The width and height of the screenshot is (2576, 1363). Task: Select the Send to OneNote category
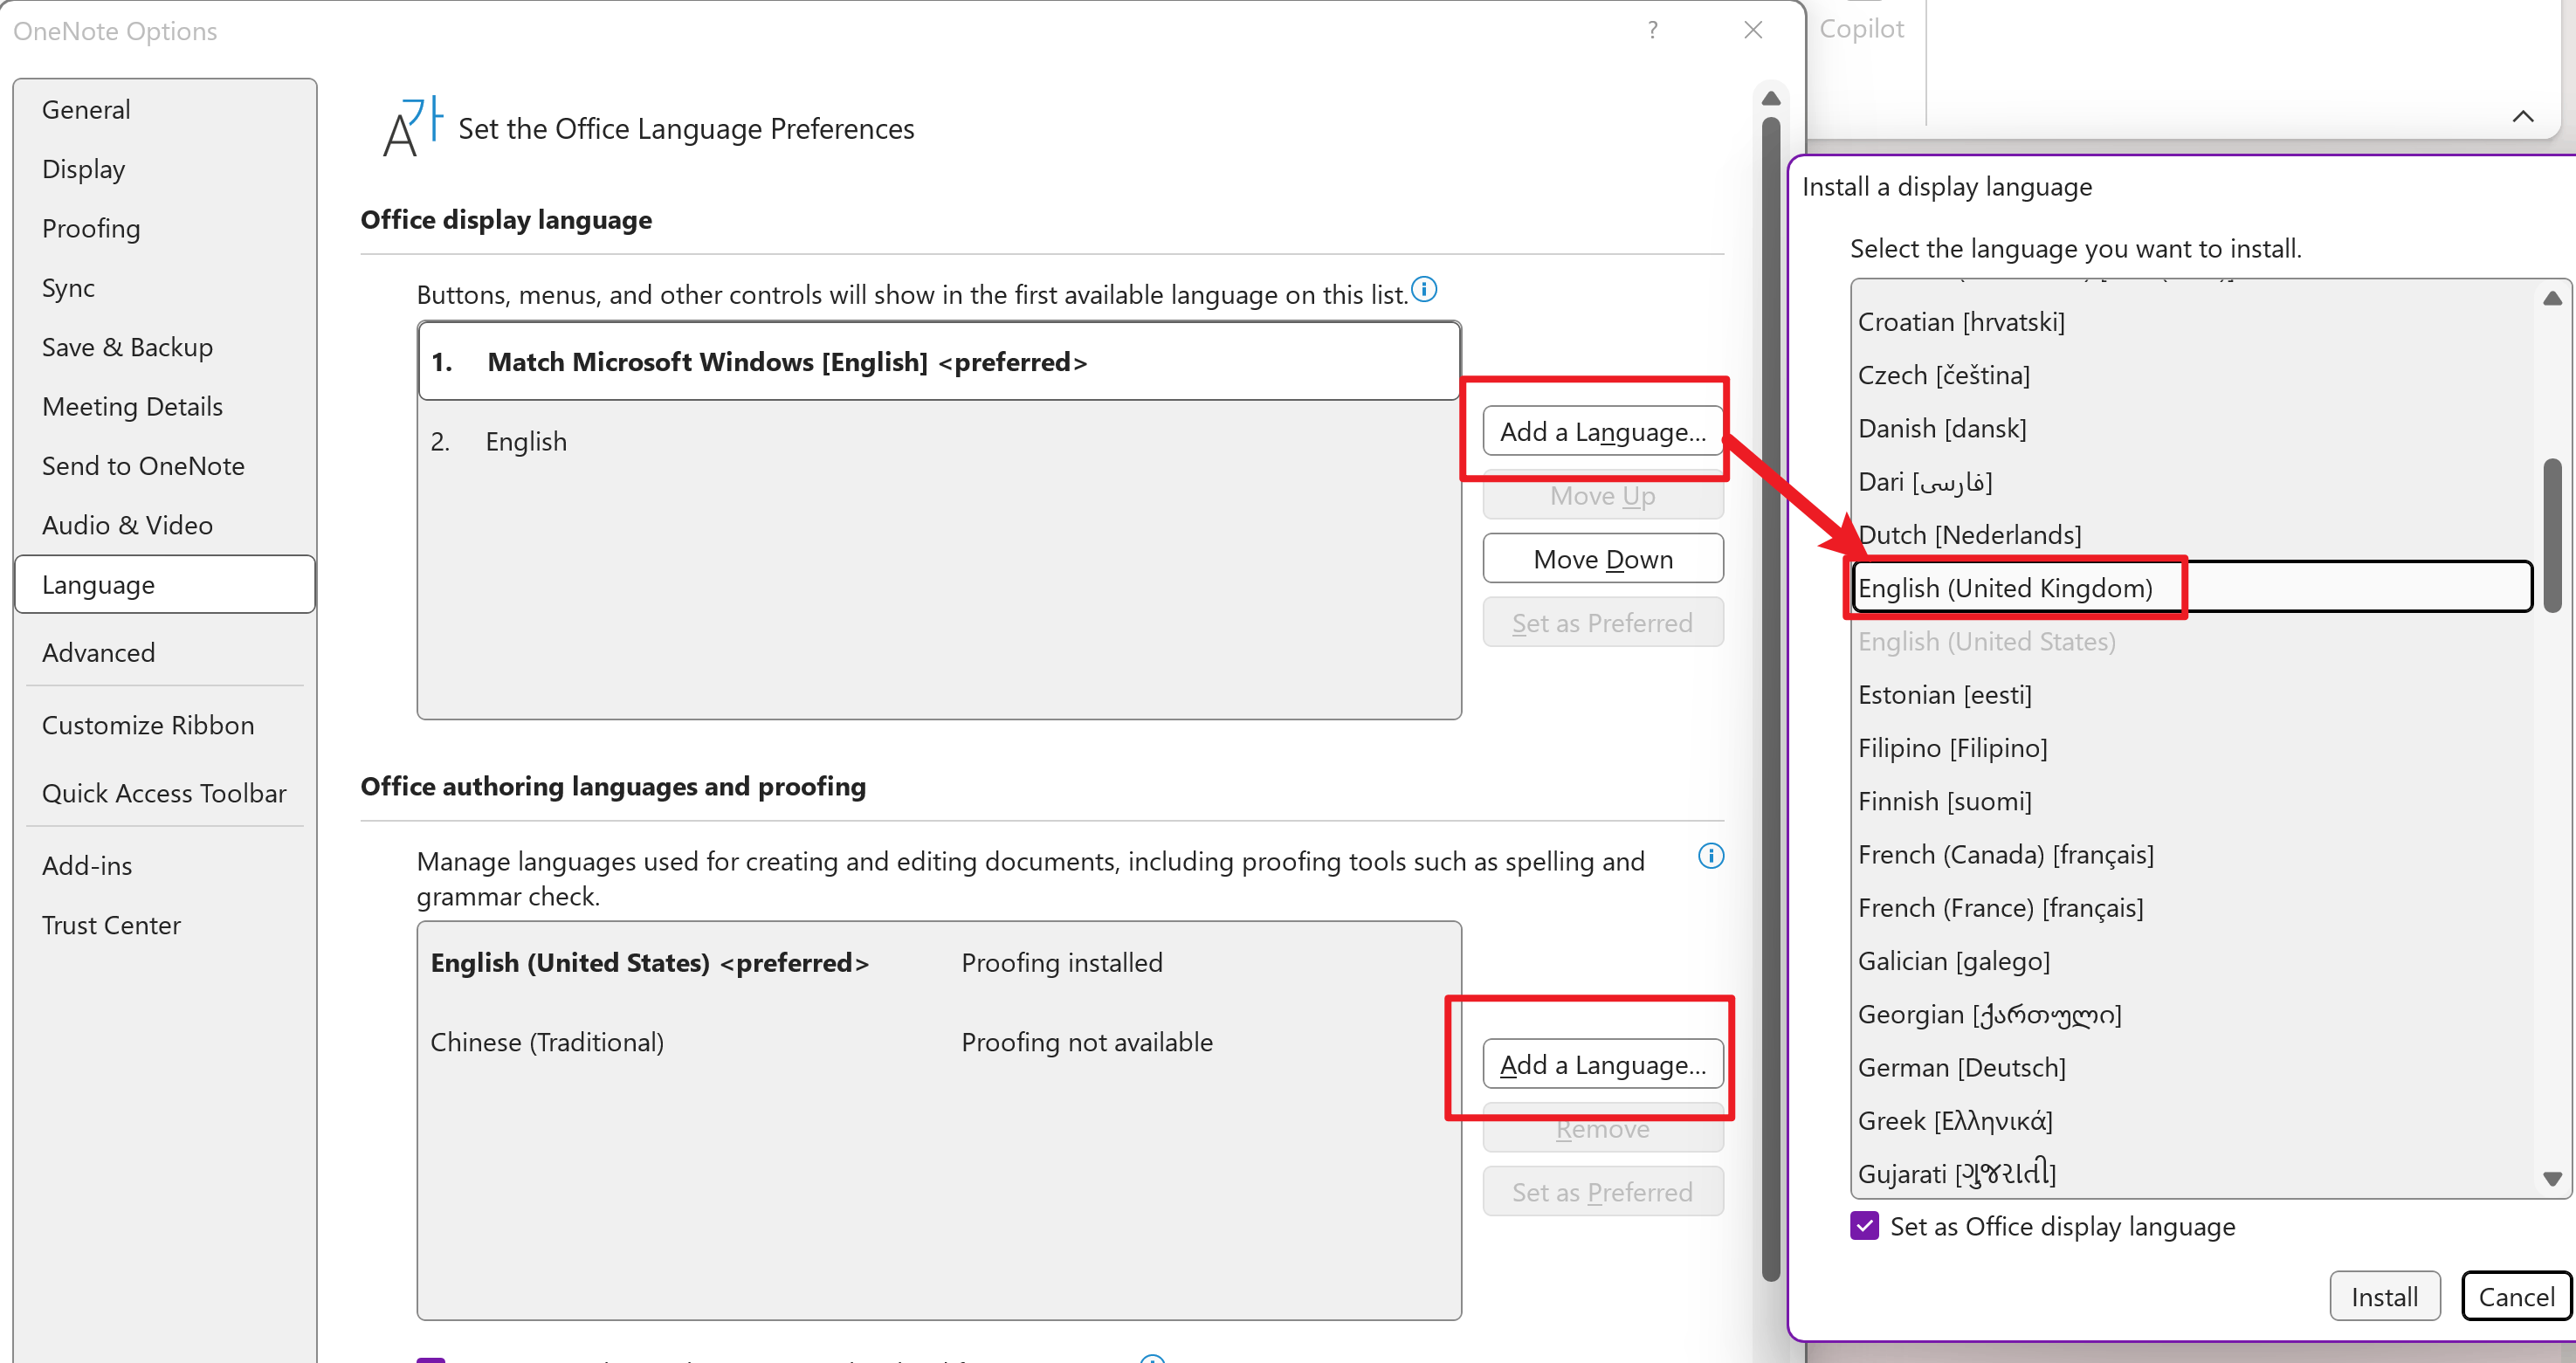coord(166,466)
